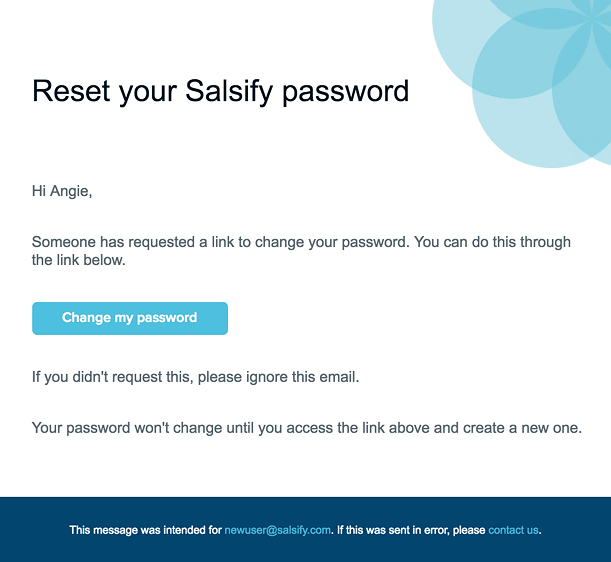Image resolution: width=611 pixels, height=562 pixels.
Task: Click the name Angie in the greeting
Action: pos(70,191)
